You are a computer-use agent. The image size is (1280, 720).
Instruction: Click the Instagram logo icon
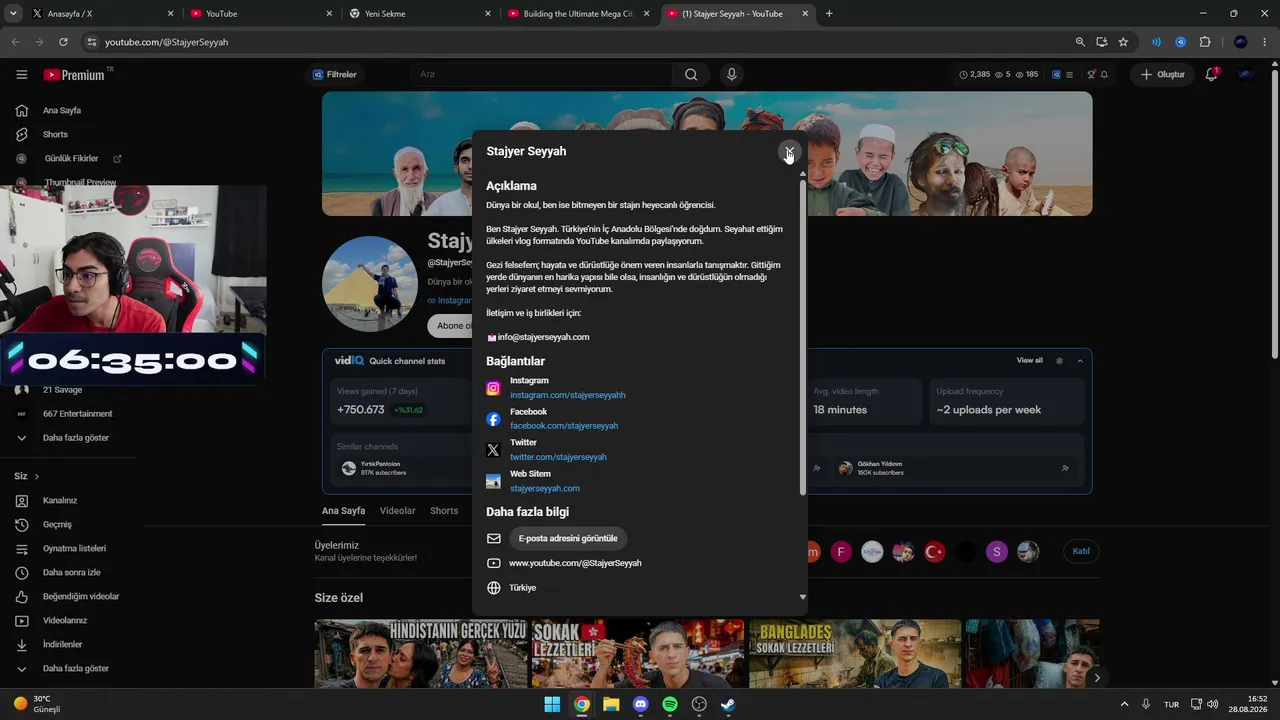[x=493, y=388]
